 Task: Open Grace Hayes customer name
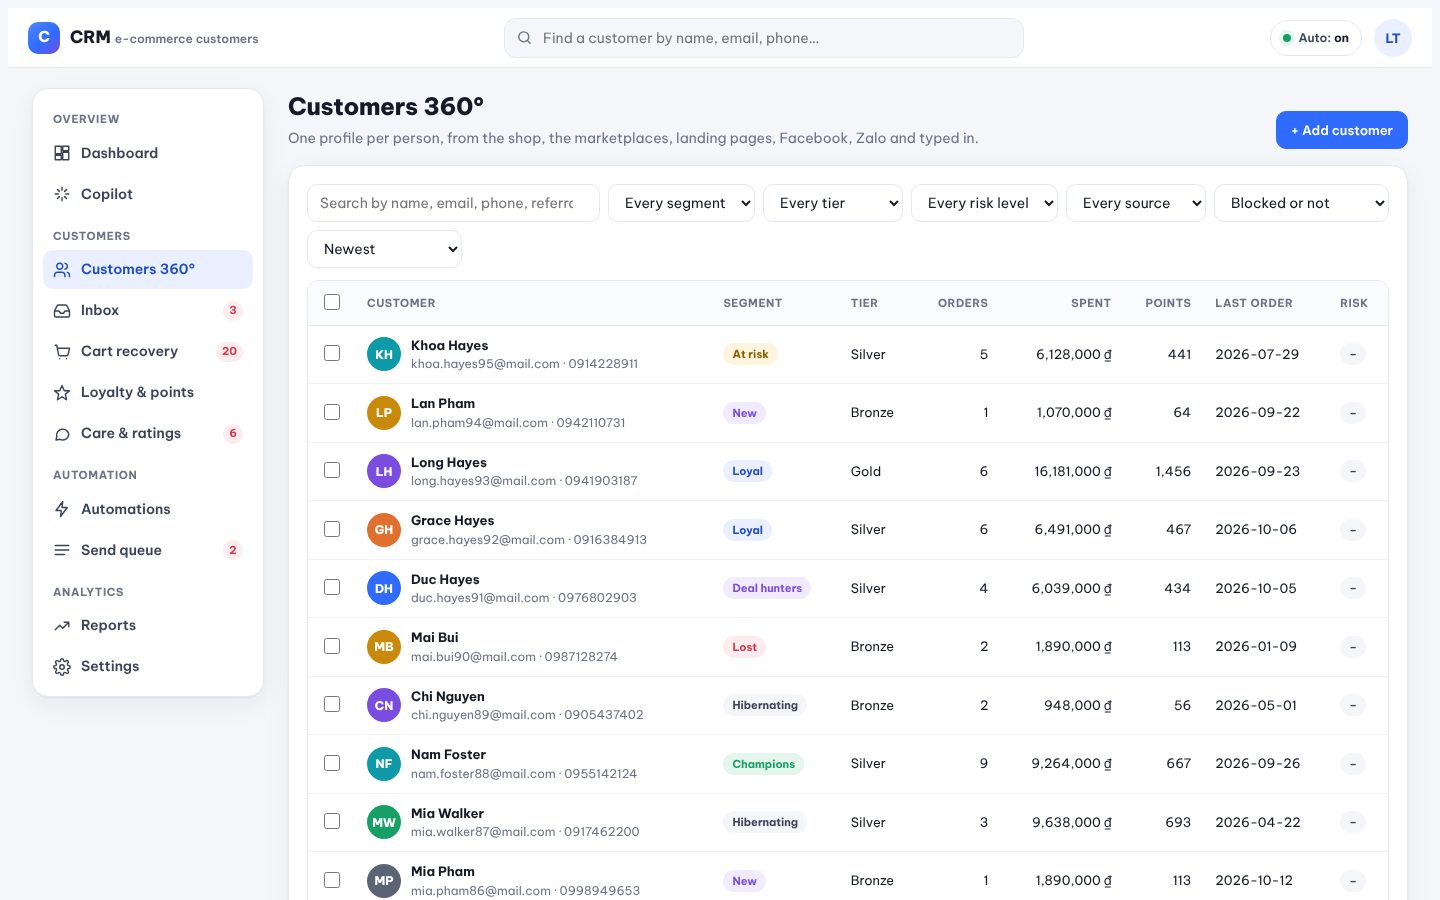[x=452, y=520]
